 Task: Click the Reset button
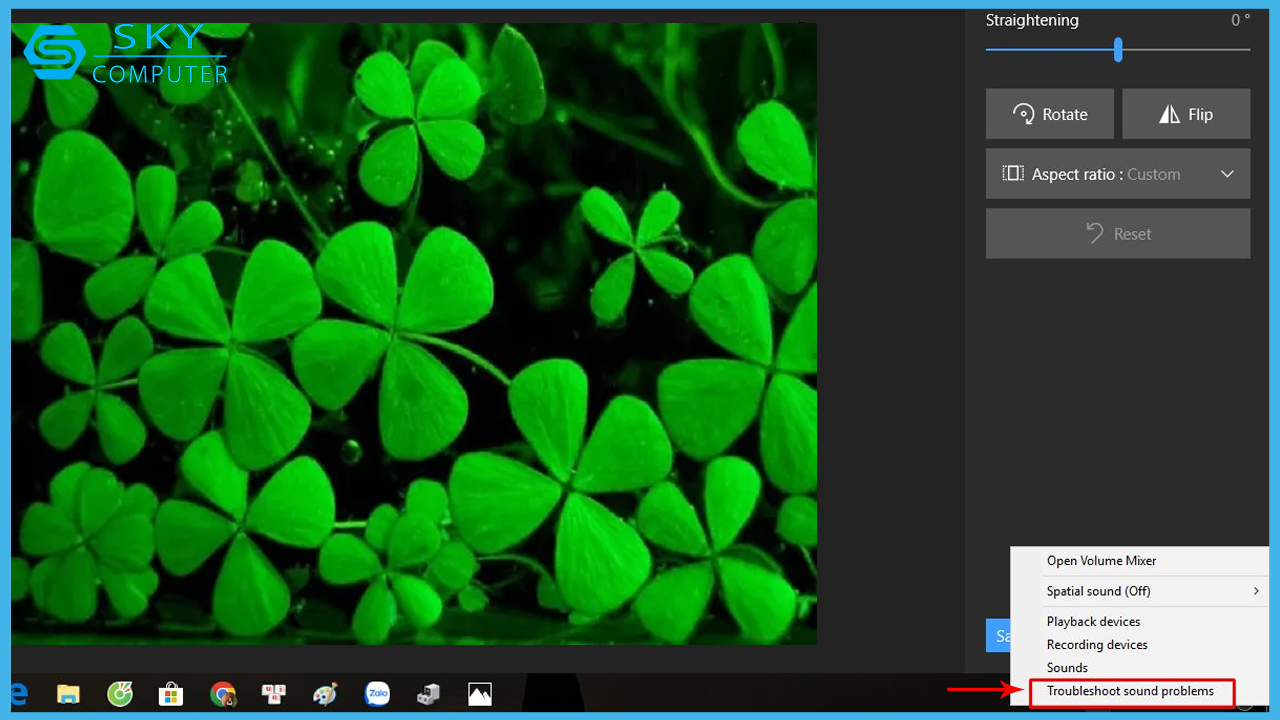(x=1117, y=234)
